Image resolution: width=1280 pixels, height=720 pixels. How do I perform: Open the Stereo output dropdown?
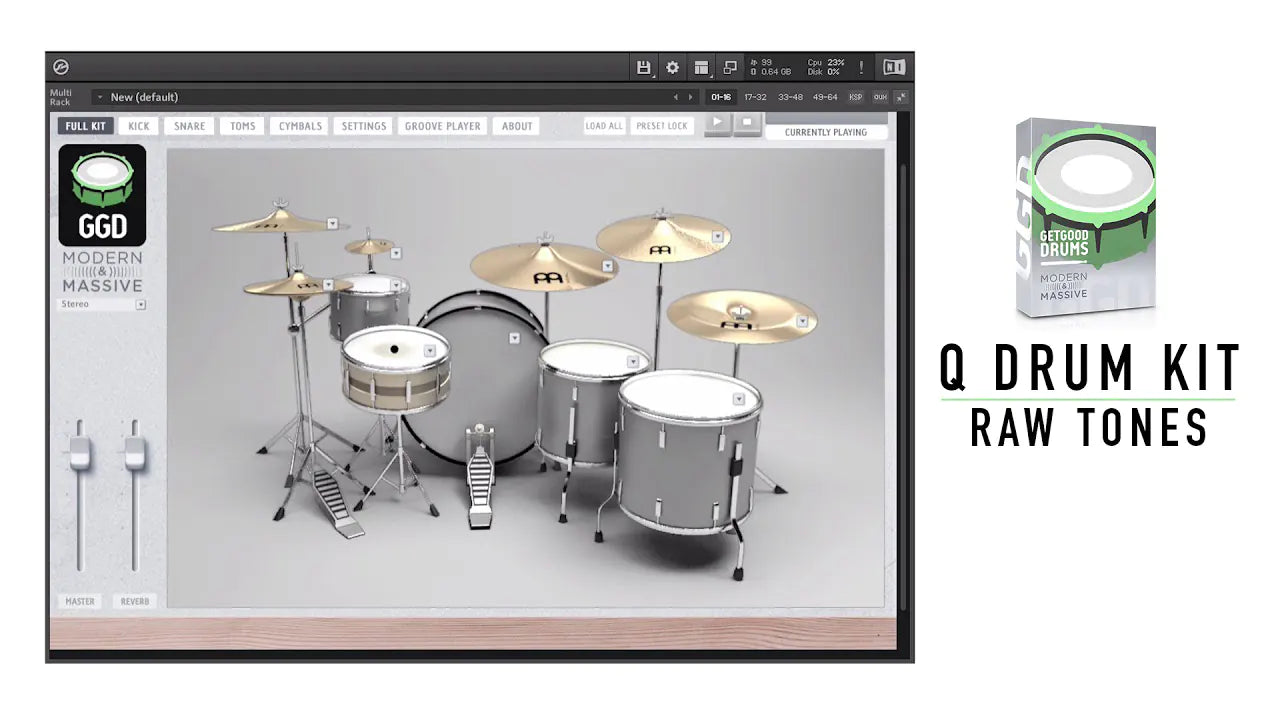coord(141,304)
